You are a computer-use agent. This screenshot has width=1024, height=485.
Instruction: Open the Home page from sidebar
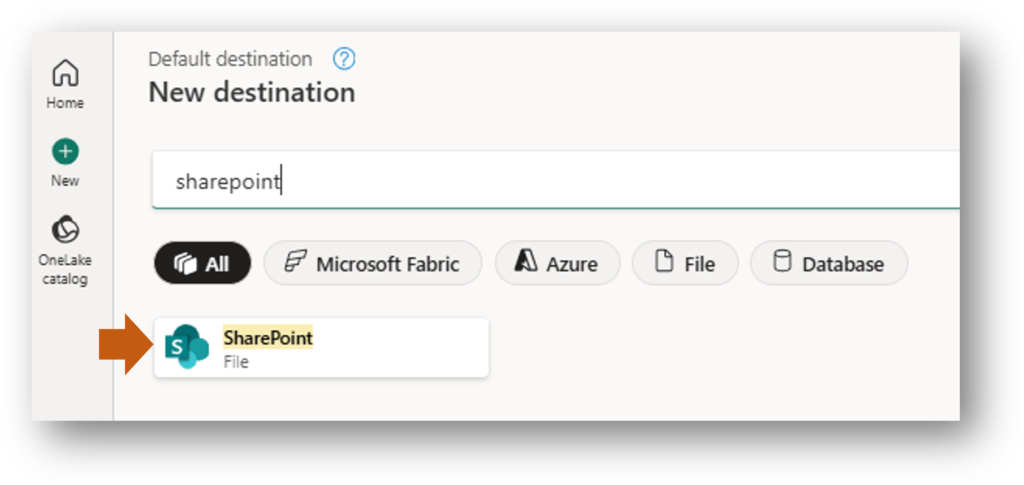[65, 84]
